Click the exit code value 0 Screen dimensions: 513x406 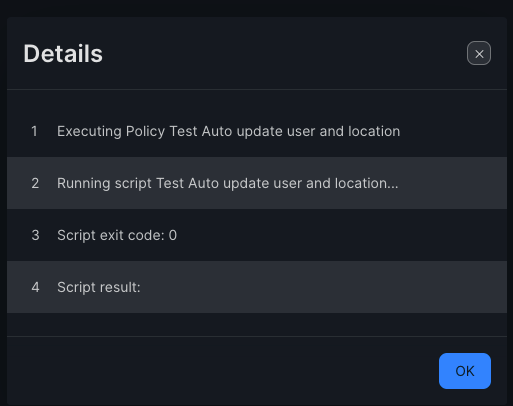pos(173,235)
